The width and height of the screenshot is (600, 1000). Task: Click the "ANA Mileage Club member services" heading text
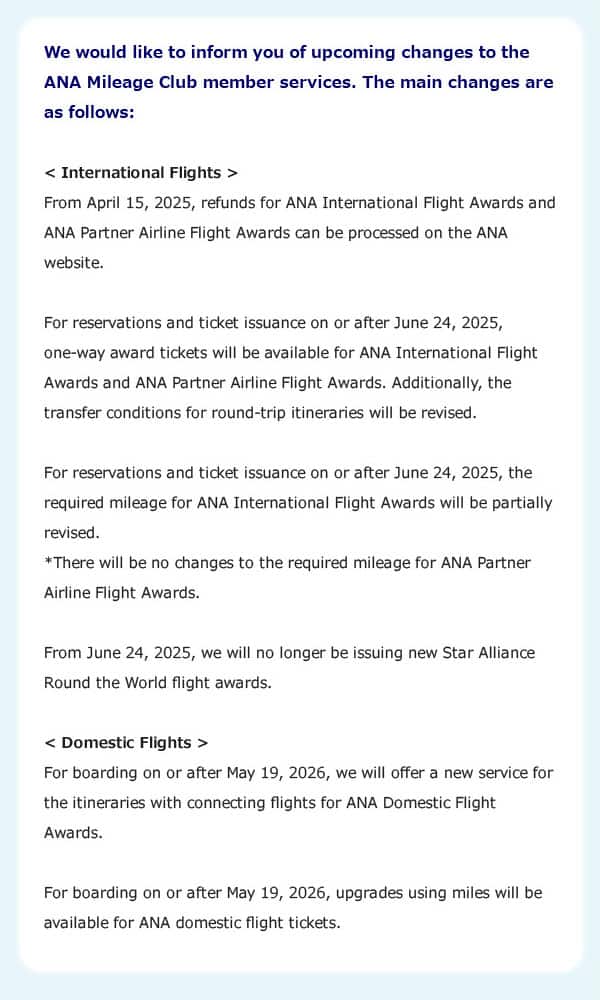pos(198,82)
